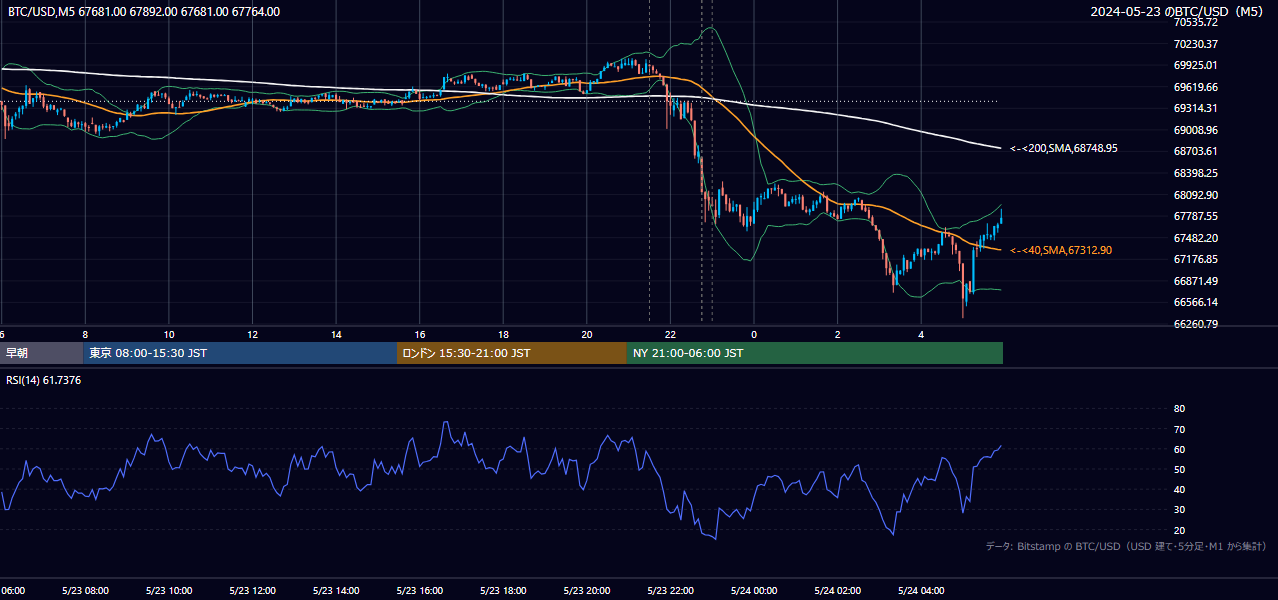Click hour label 10 under price chart

pyautogui.click(x=169, y=334)
